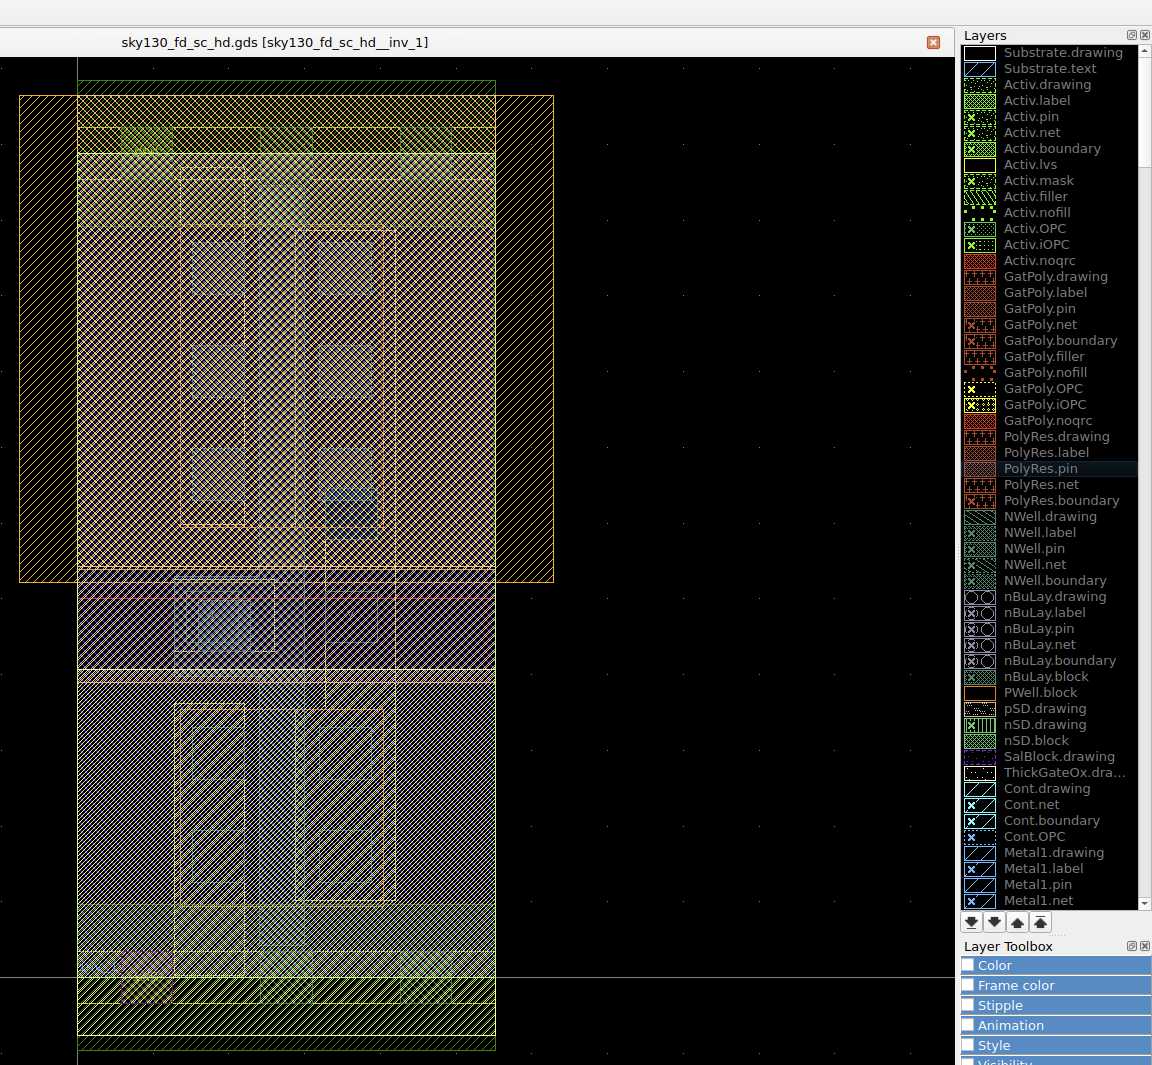Click the GatPoly.drawing layer pattern icon
Image resolution: width=1152 pixels, height=1065 pixels.
(980, 277)
